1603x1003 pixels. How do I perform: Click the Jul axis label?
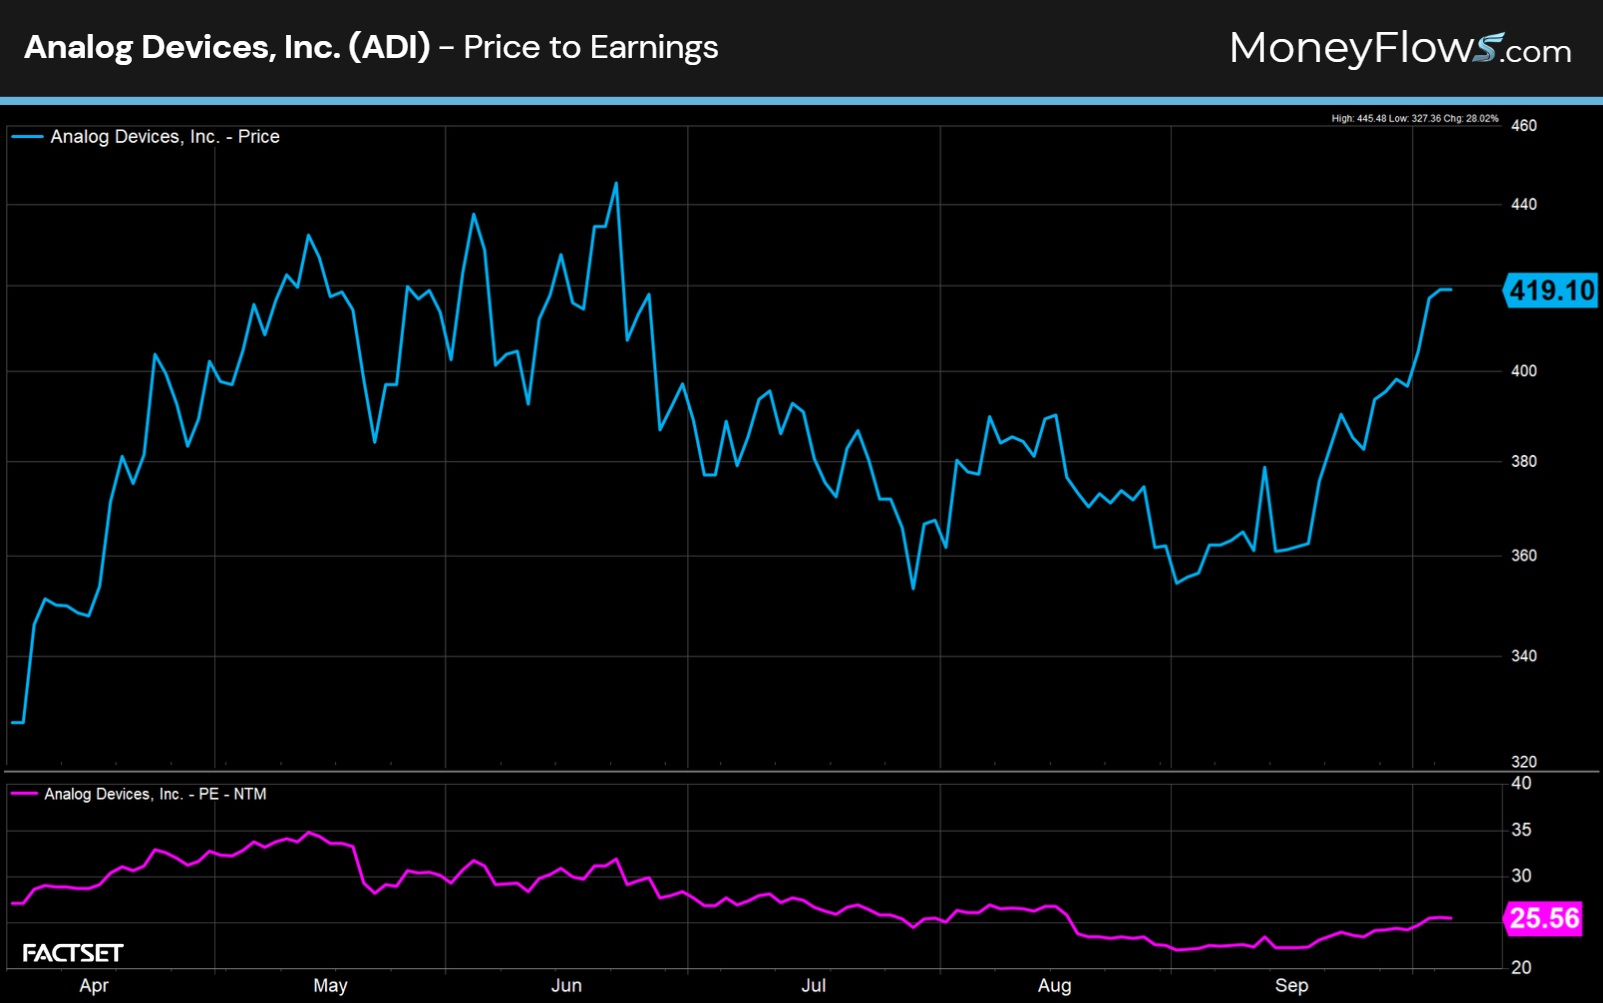click(x=814, y=985)
